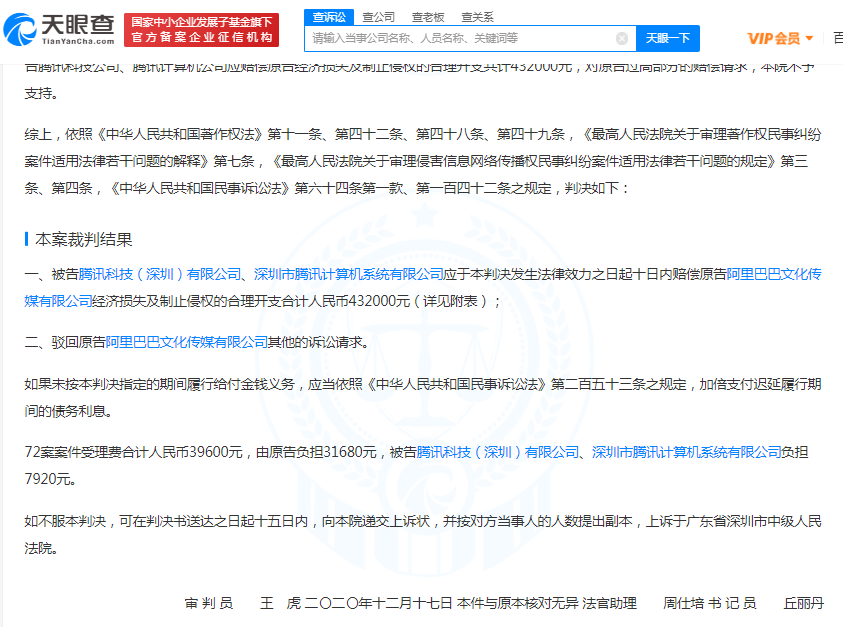Screen dimensions: 843x627
Task: Switch to the 查老板 tab
Action: [427, 17]
